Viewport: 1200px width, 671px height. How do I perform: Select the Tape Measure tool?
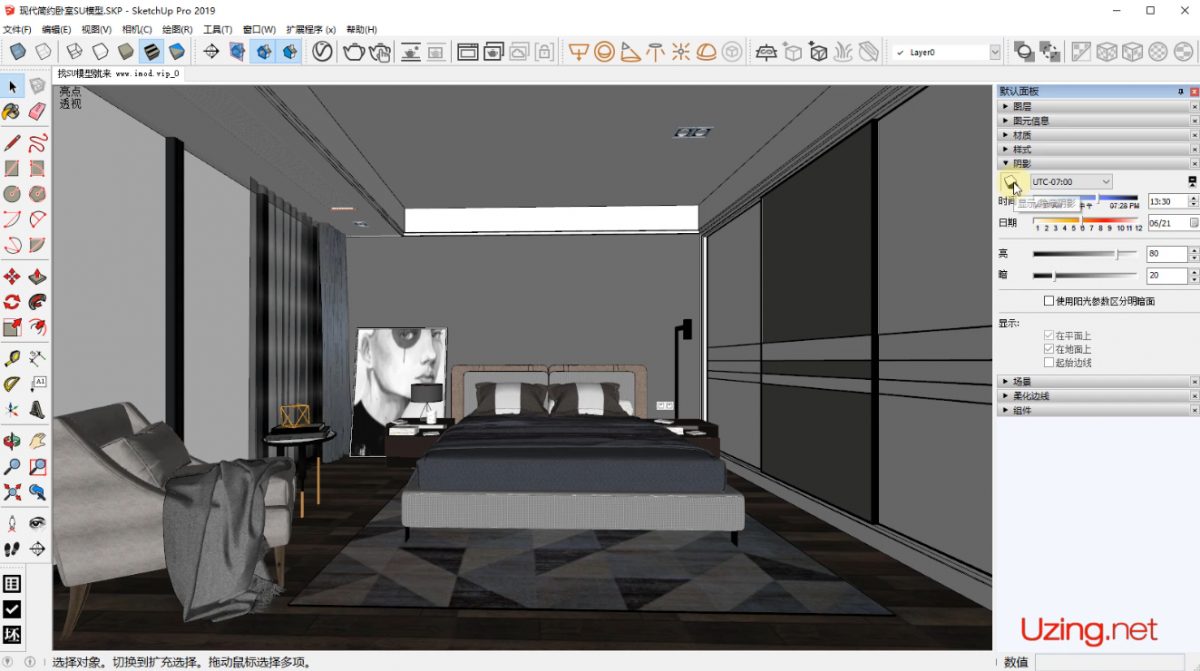tap(12, 358)
